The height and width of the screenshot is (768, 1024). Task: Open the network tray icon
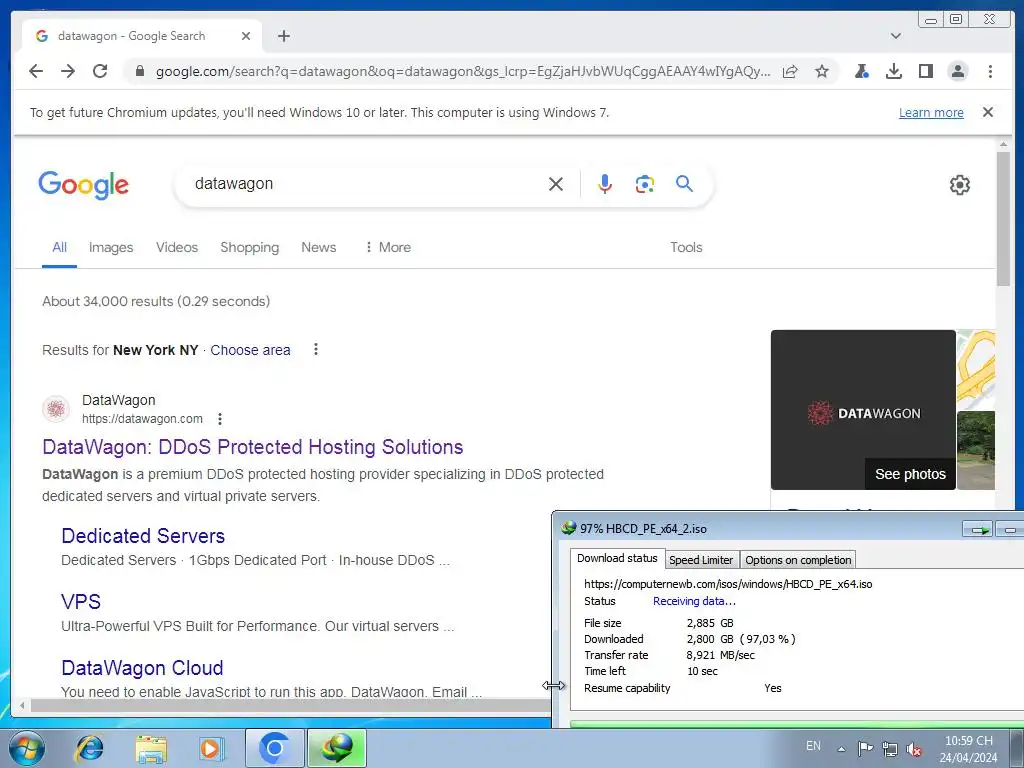pyautogui.click(x=889, y=749)
